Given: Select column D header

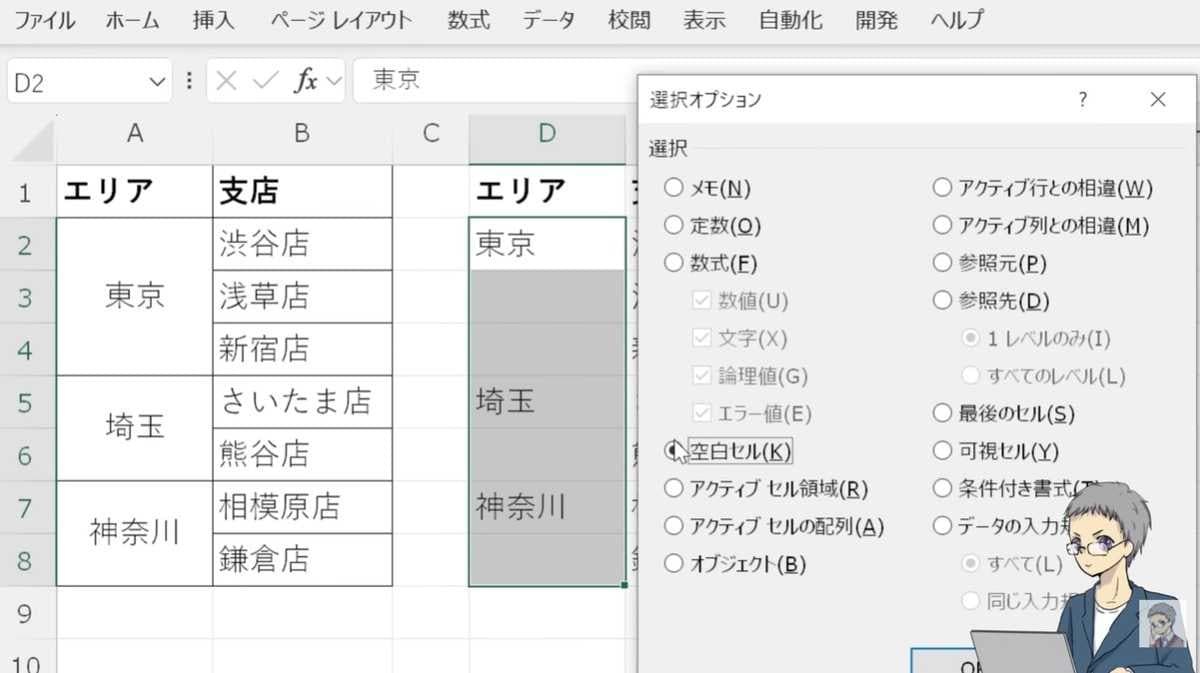Looking at the screenshot, I should click(546, 133).
